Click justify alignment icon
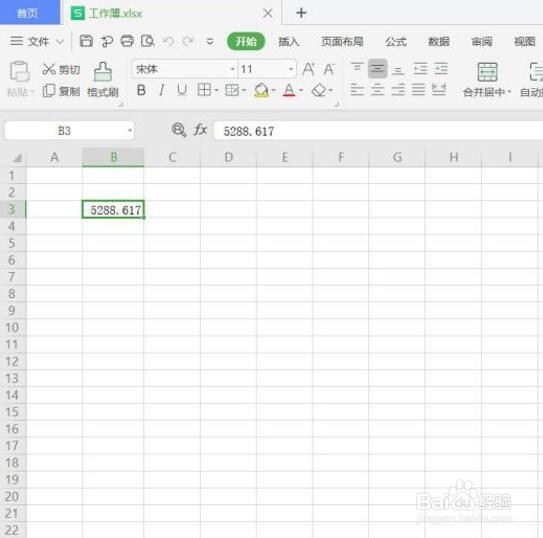The height and width of the screenshot is (538, 543). pos(418,90)
